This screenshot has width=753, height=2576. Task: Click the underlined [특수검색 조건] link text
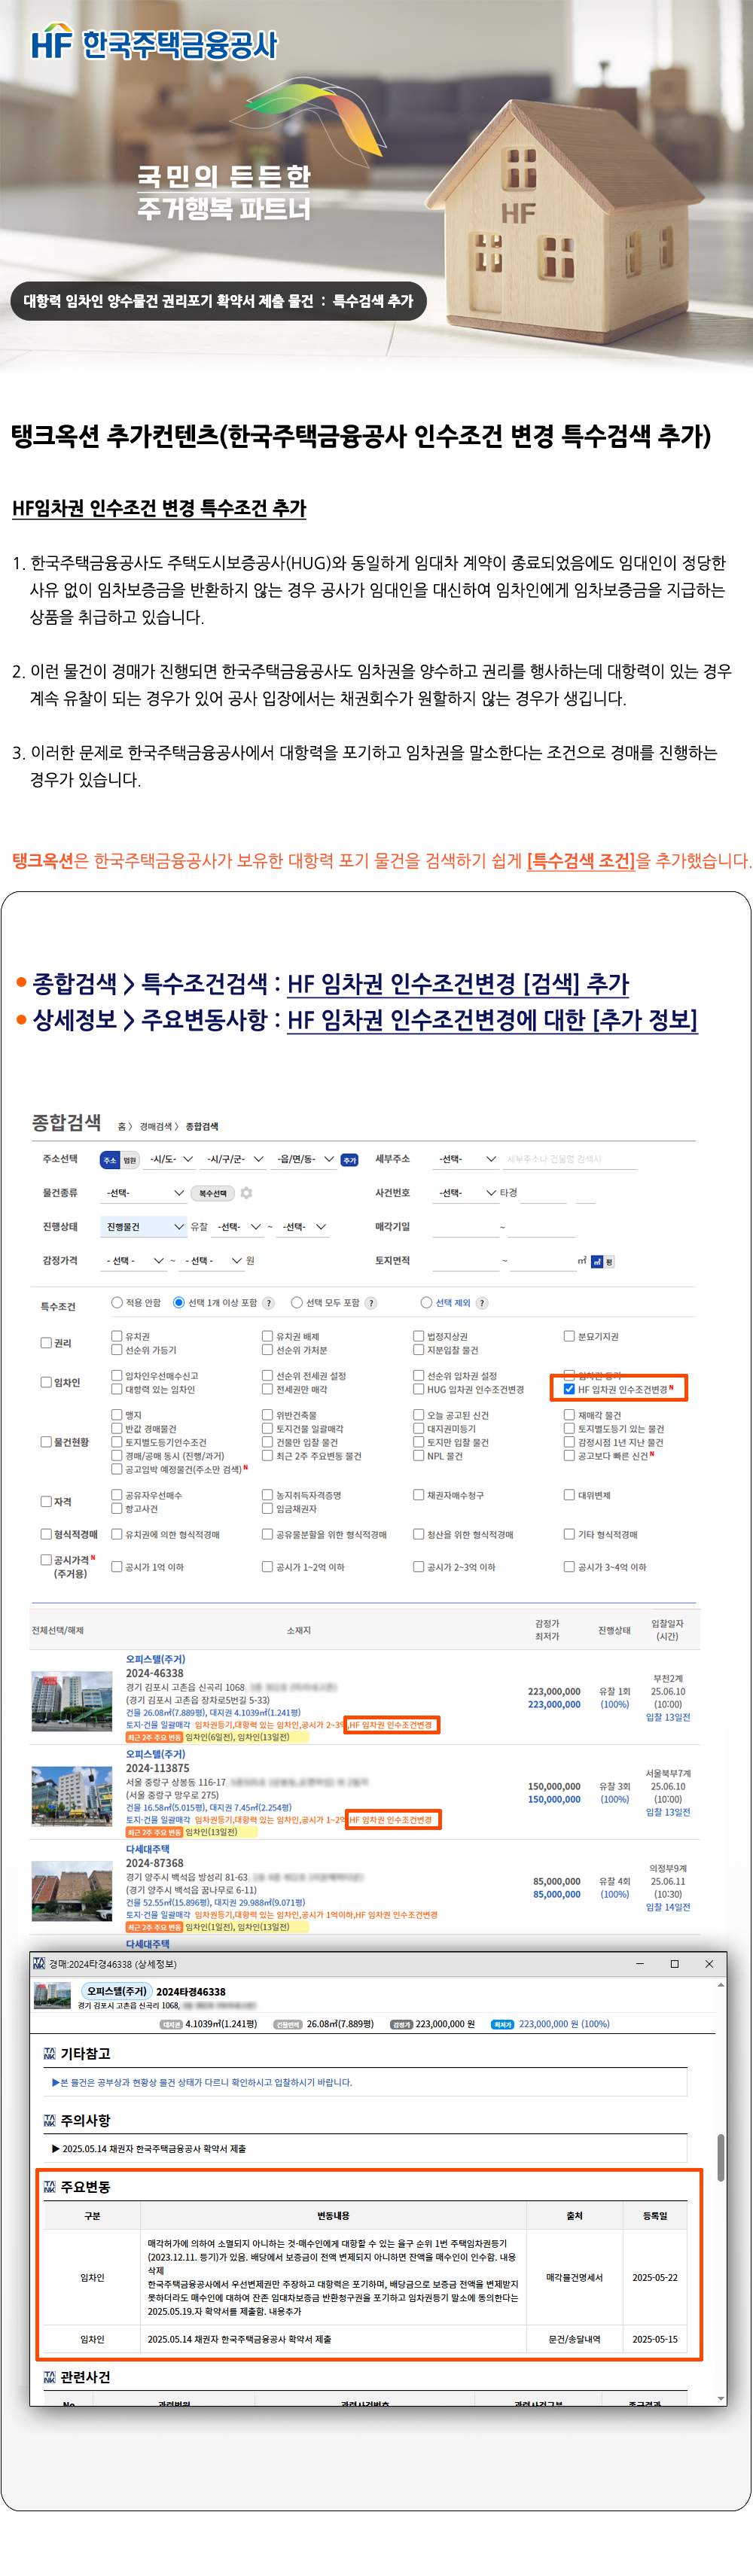click(581, 860)
